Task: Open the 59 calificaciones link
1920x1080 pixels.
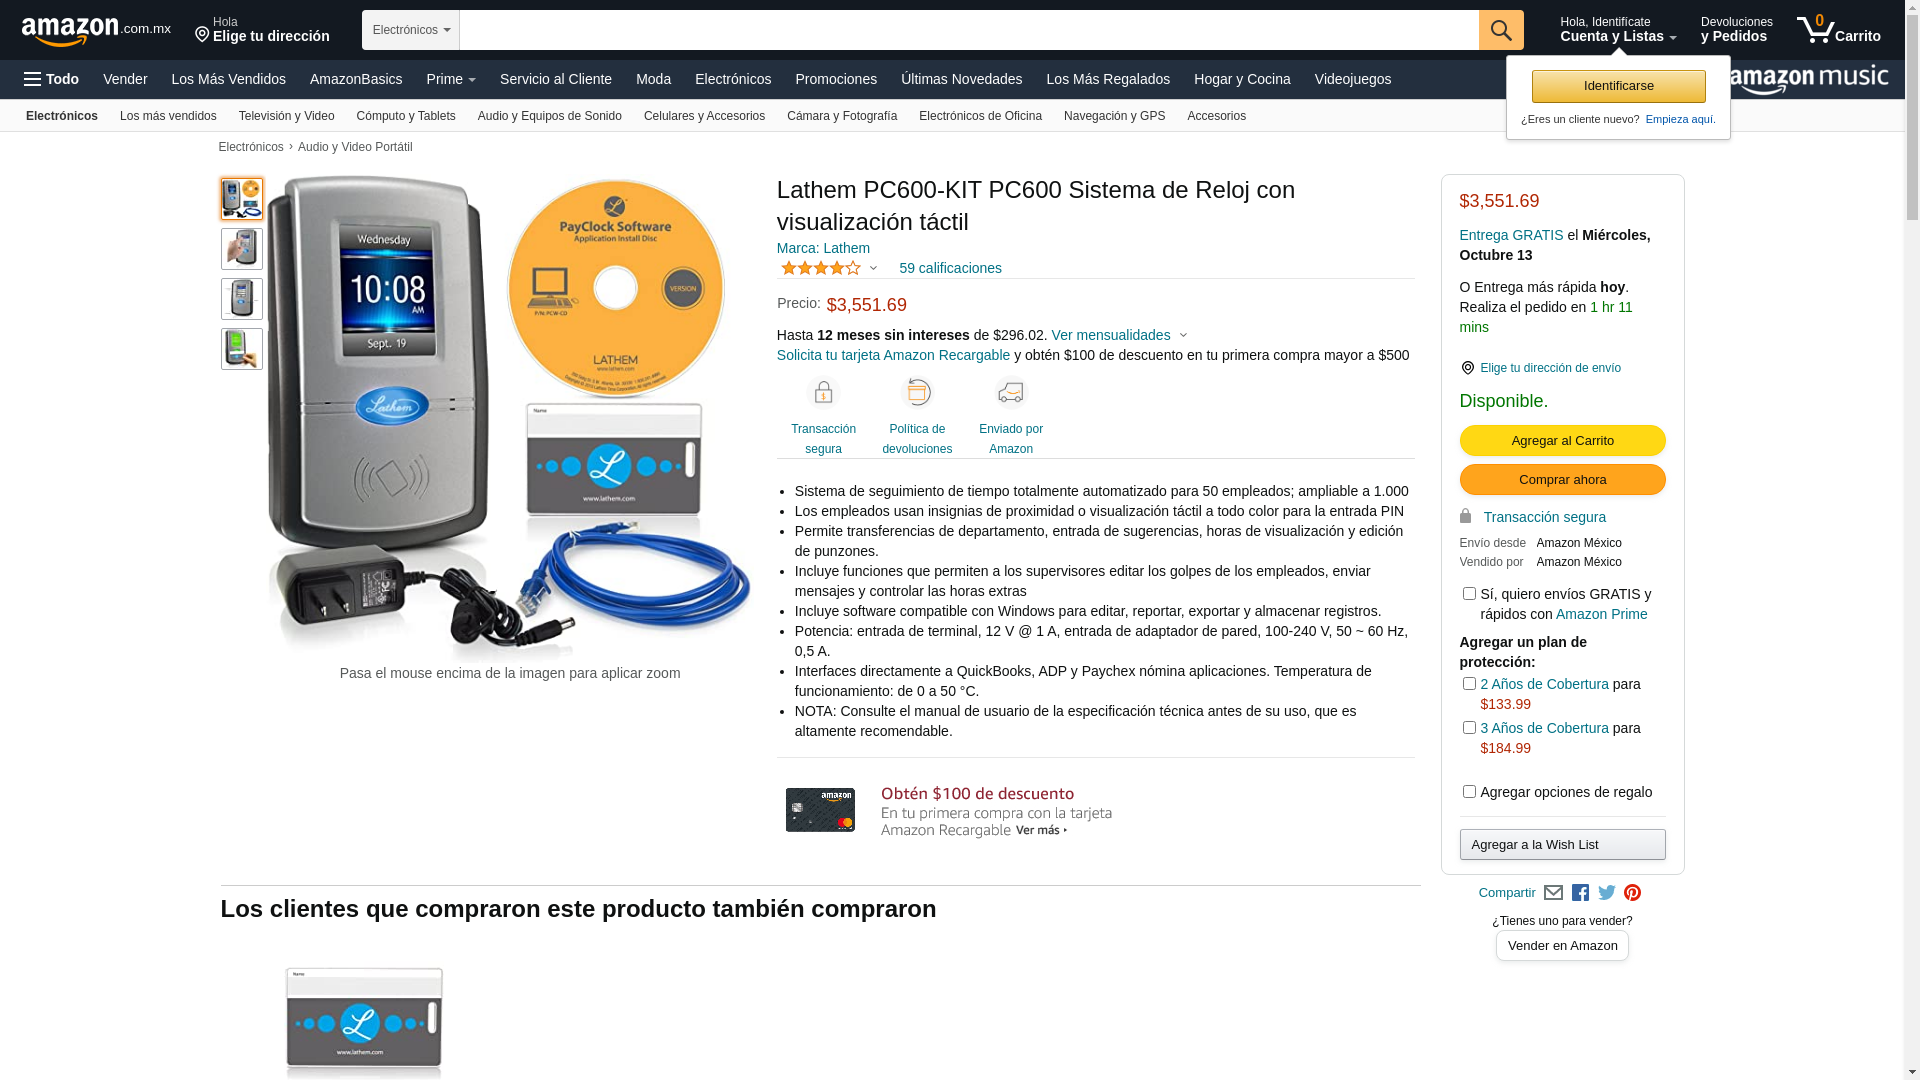Action: click(950, 268)
